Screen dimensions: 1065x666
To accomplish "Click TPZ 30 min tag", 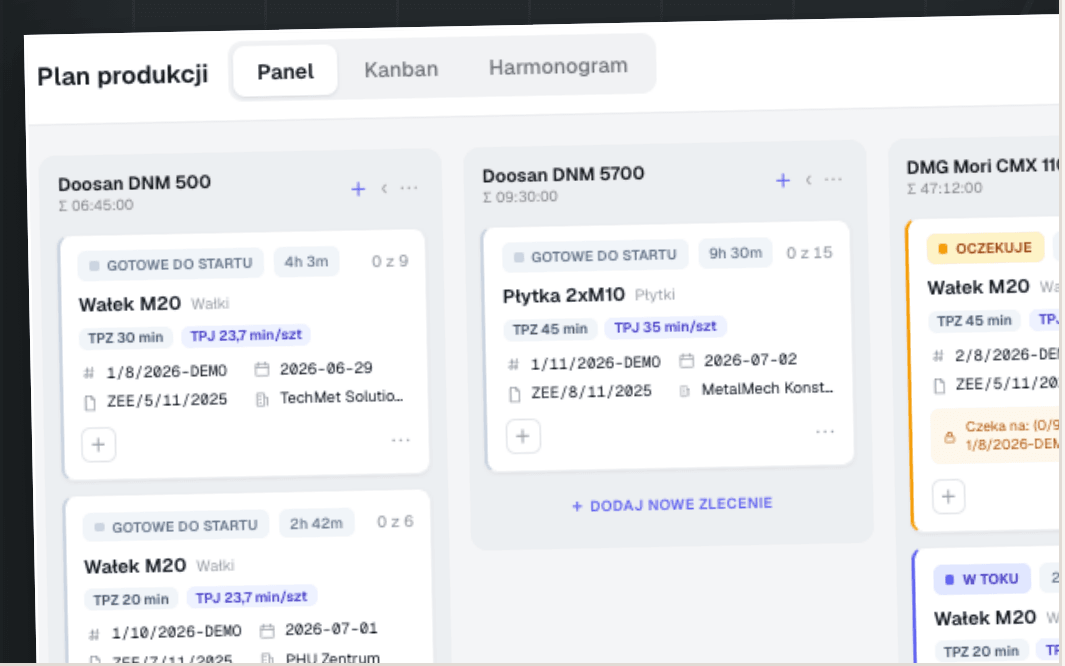I will click(126, 337).
